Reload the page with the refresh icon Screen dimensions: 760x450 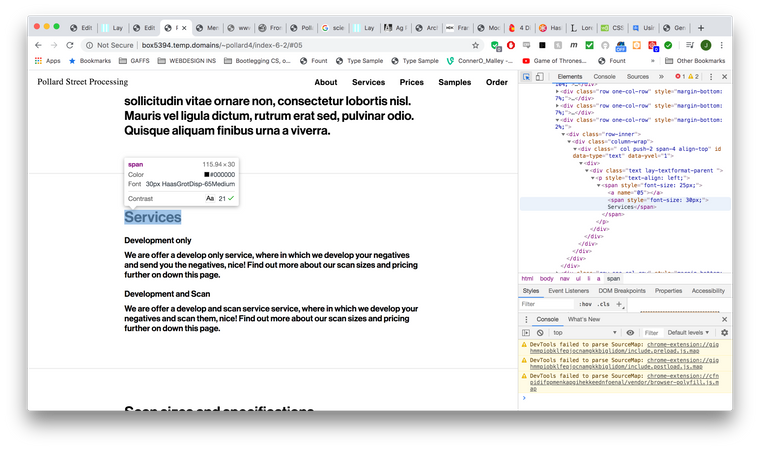71,45
